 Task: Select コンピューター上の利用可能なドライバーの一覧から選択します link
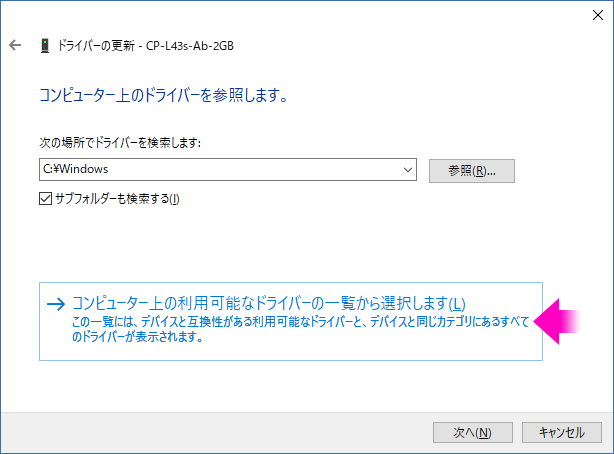pos(269,303)
